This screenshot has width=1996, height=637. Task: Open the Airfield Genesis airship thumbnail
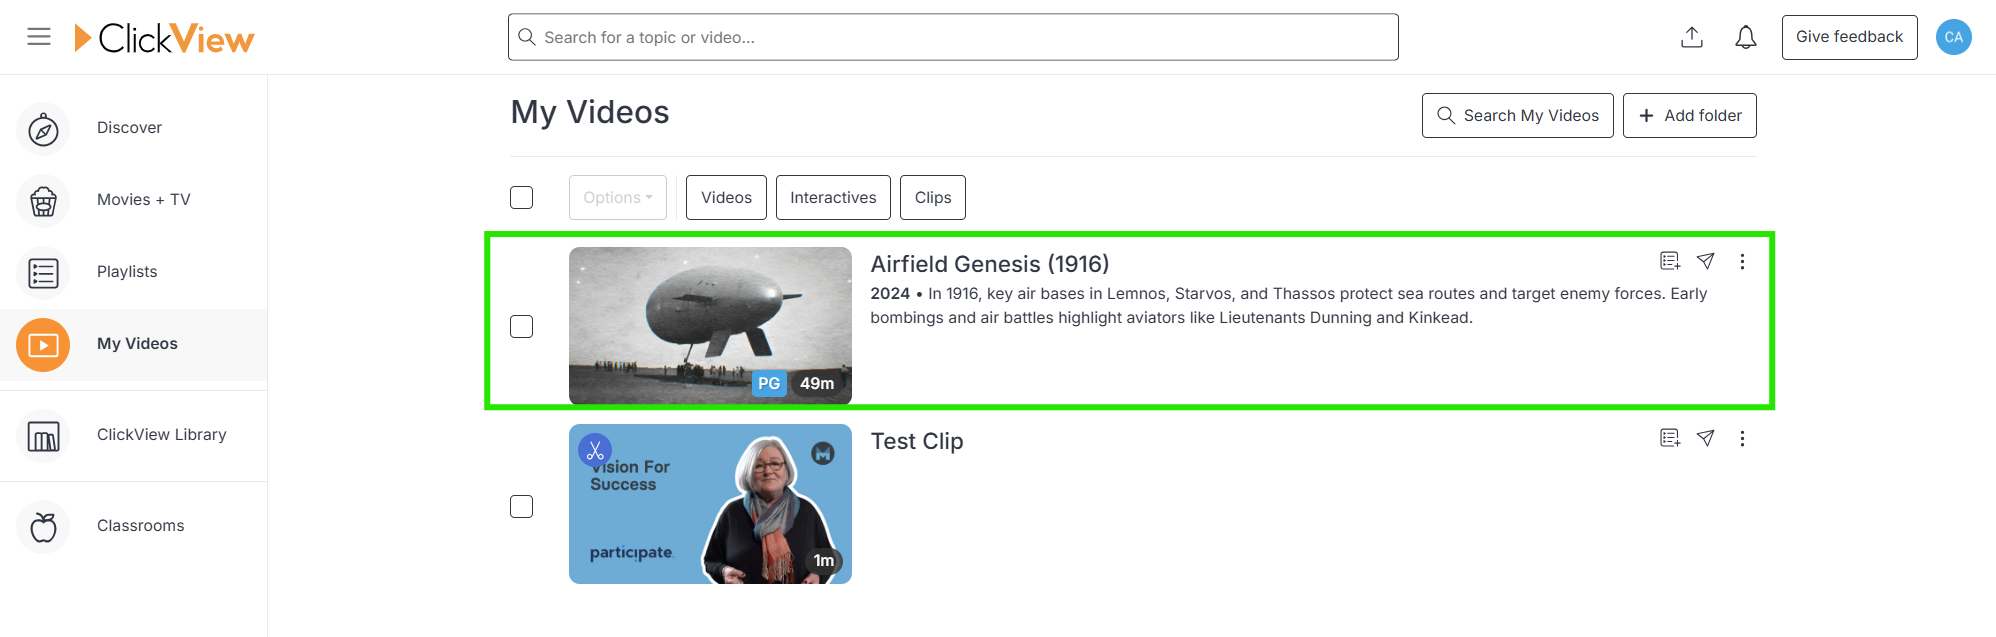[x=710, y=325]
